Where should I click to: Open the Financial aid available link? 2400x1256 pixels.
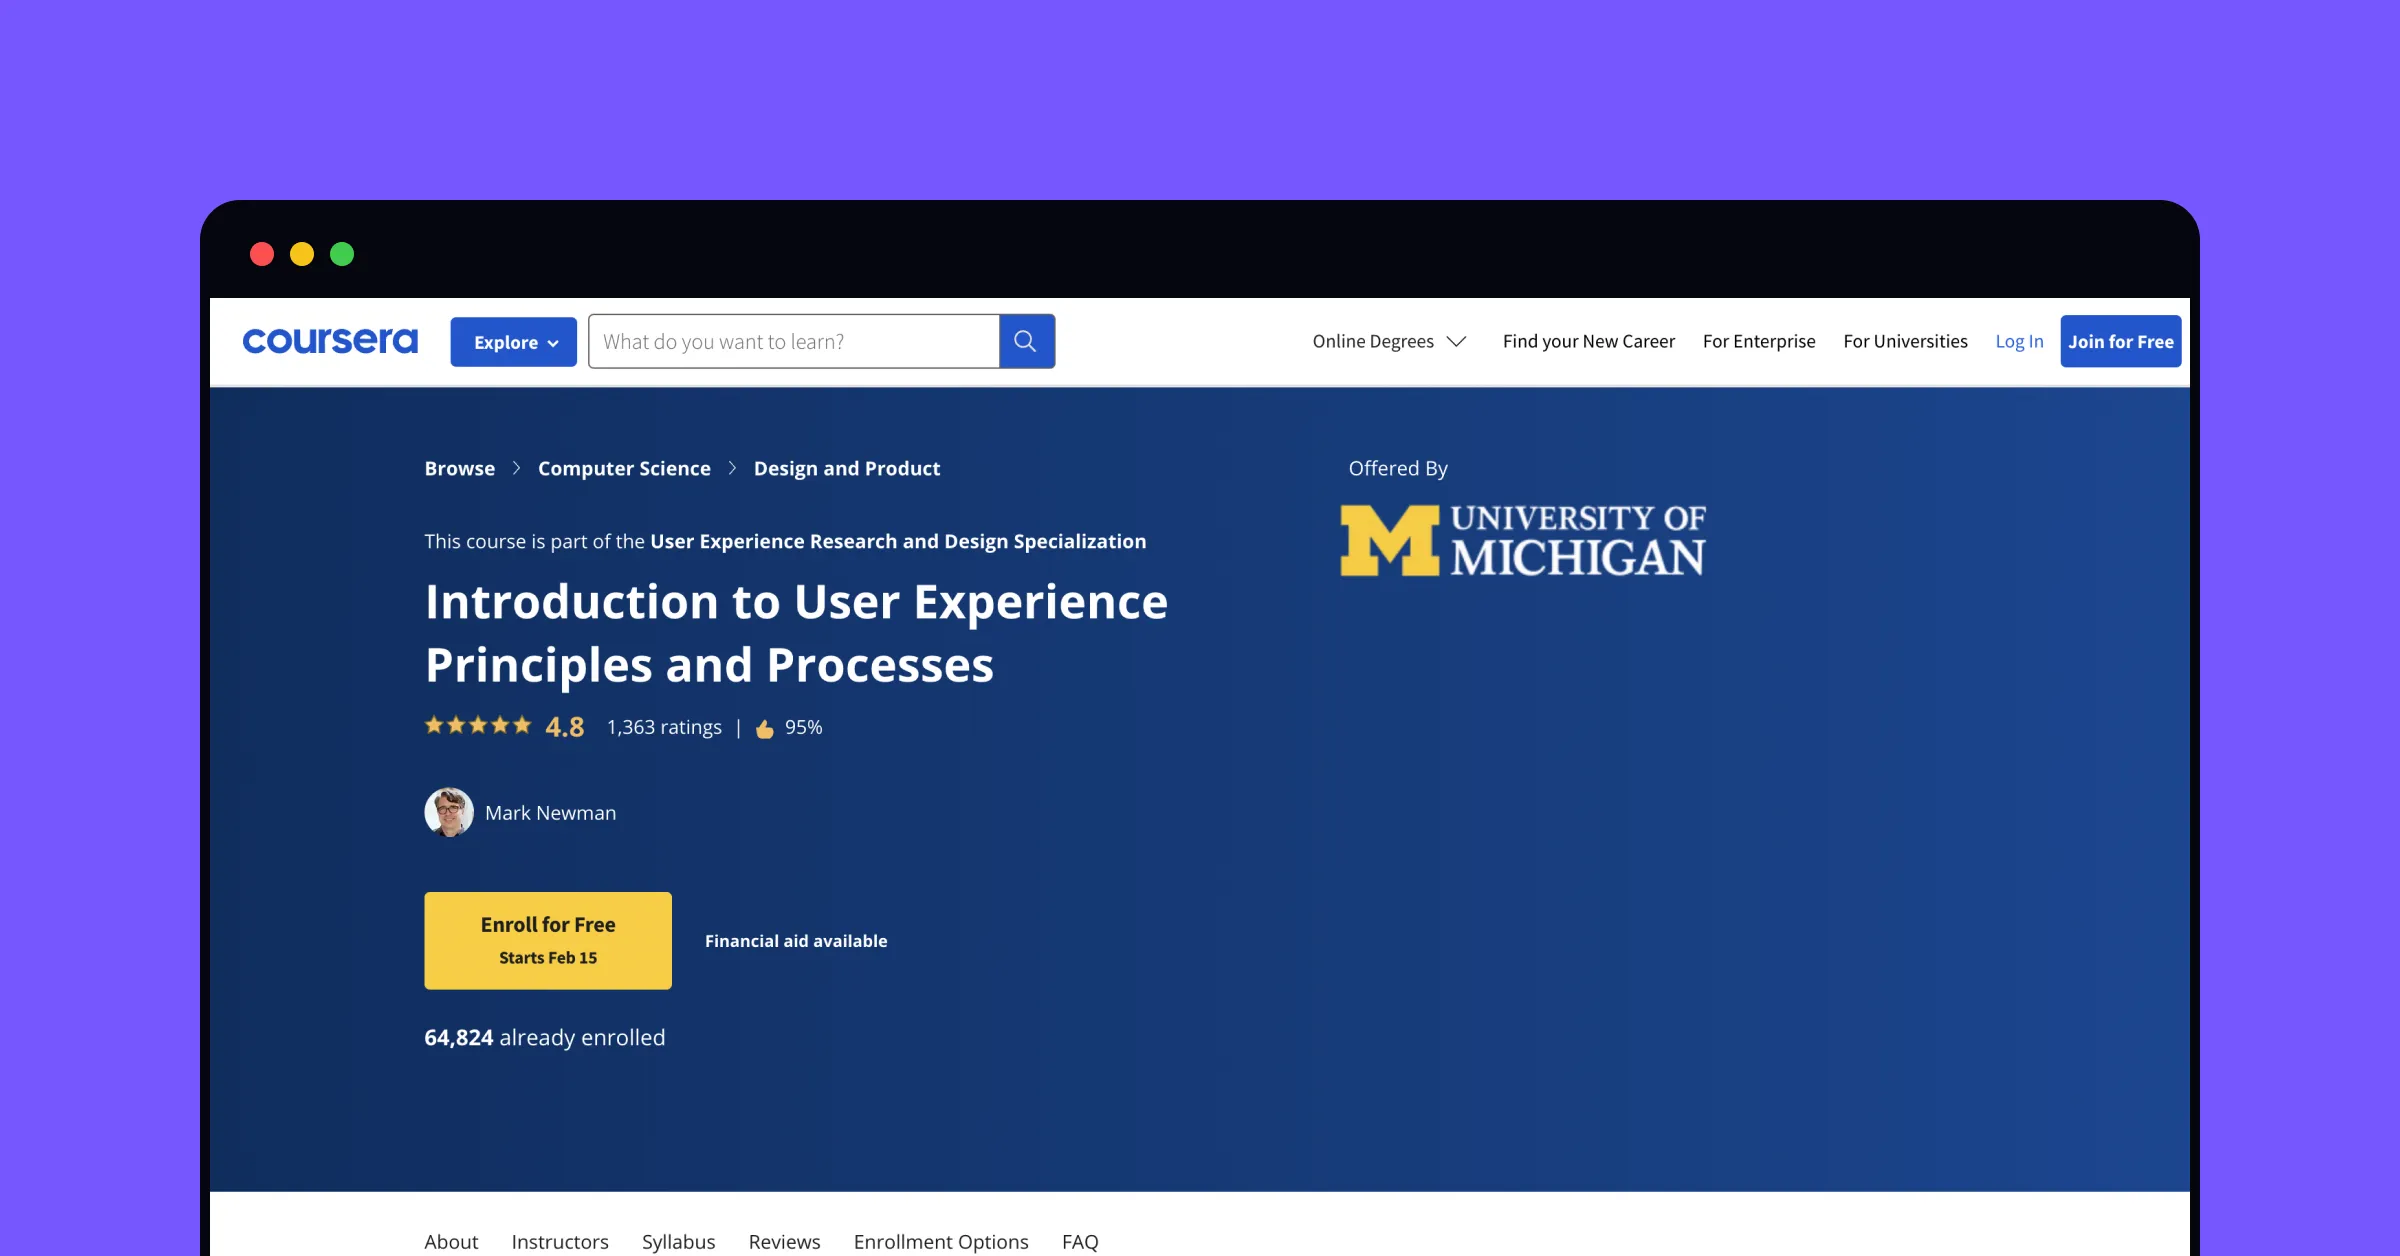[796, 940]
